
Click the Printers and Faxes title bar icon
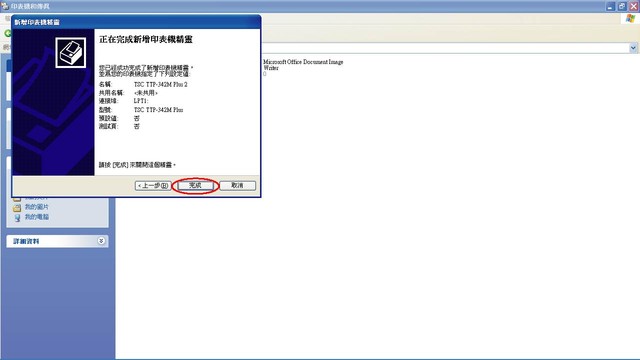4,6
